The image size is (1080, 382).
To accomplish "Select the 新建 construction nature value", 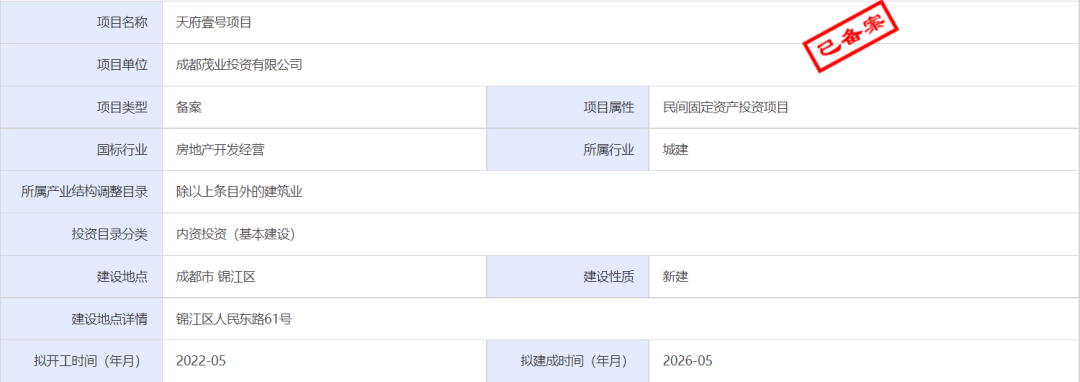I will click(675, 277).
